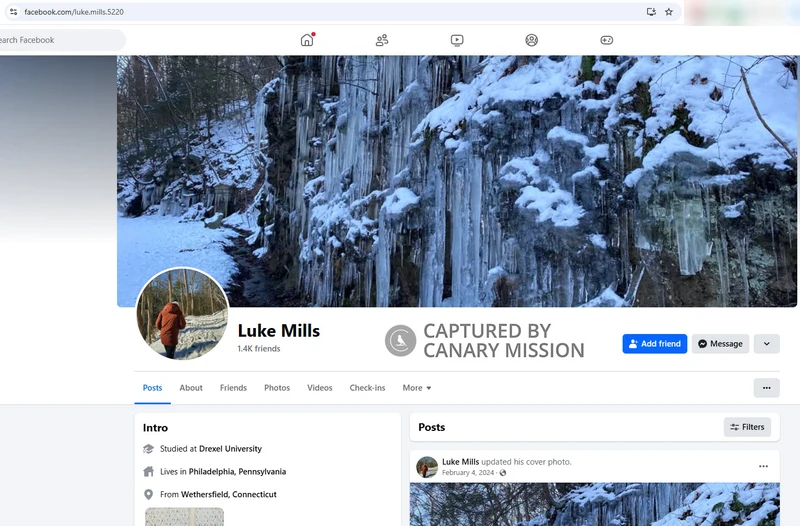This screenshot has width=800, height=526.
Task: Switch to the Friends tab
Action: (233, 388)
